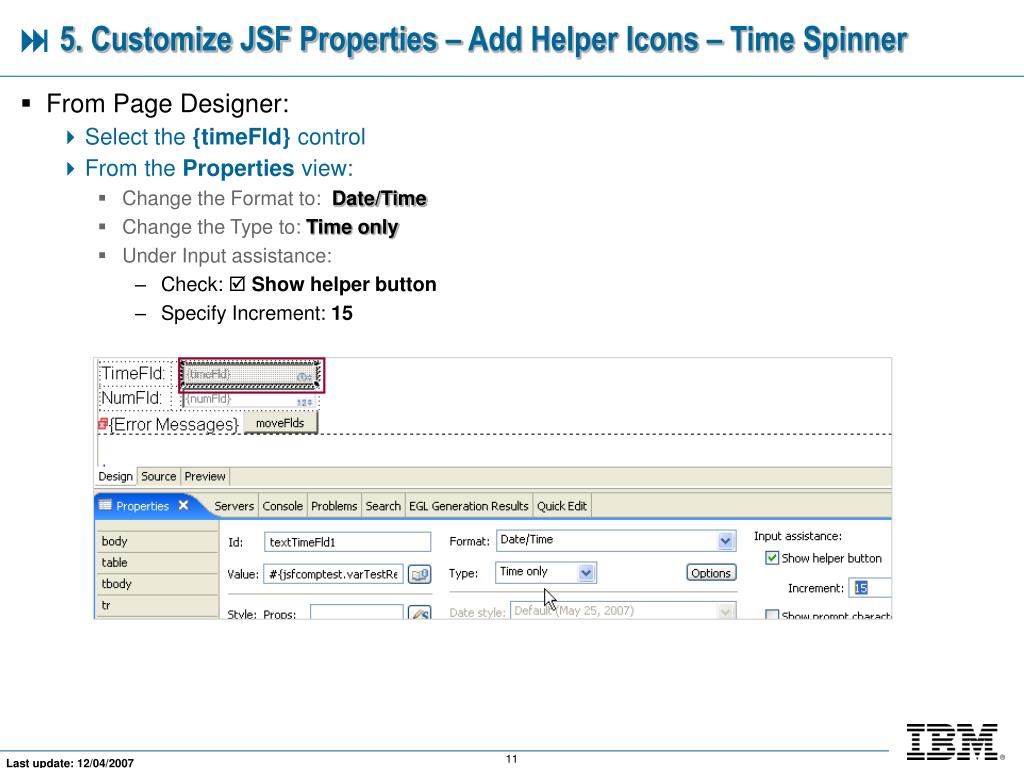The width and height of the screenshot is (1024, 768).
Task: Click the Increment field containing 15
Action: pos(870,588)
